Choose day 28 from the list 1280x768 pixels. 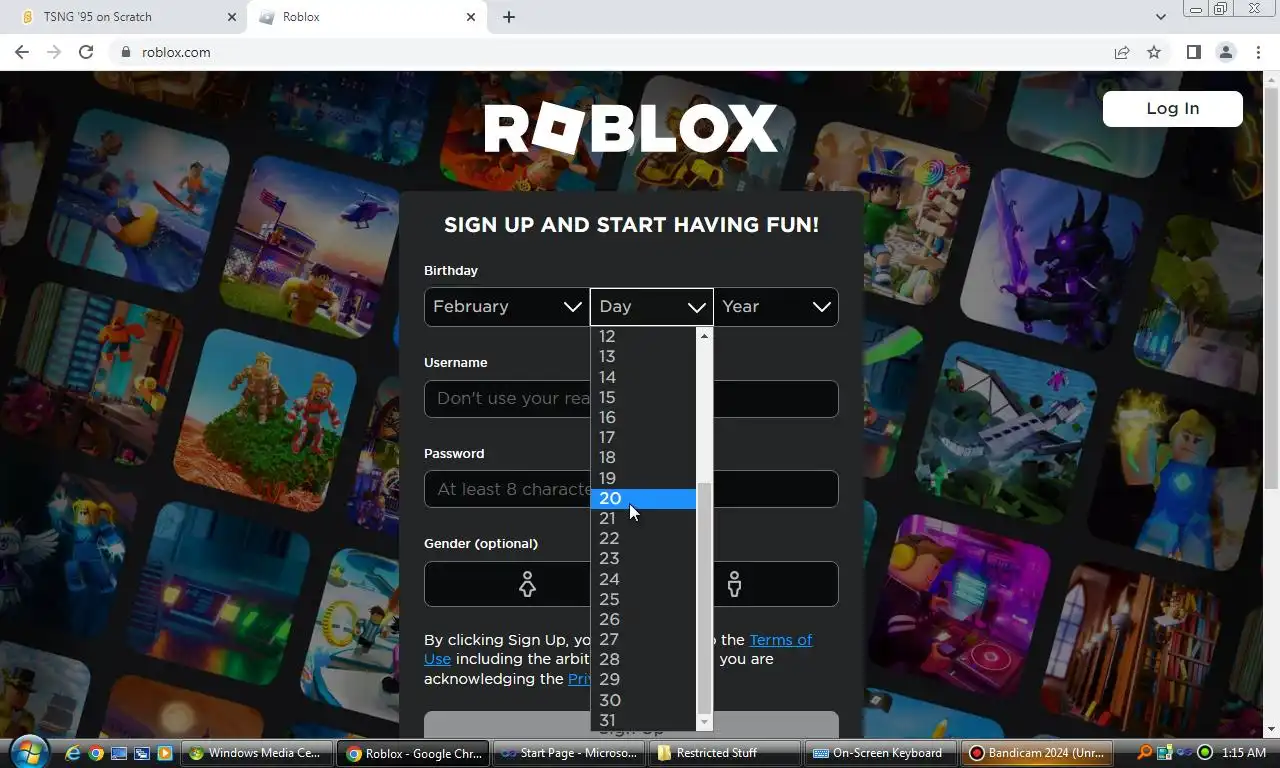[x=643, y=659]
